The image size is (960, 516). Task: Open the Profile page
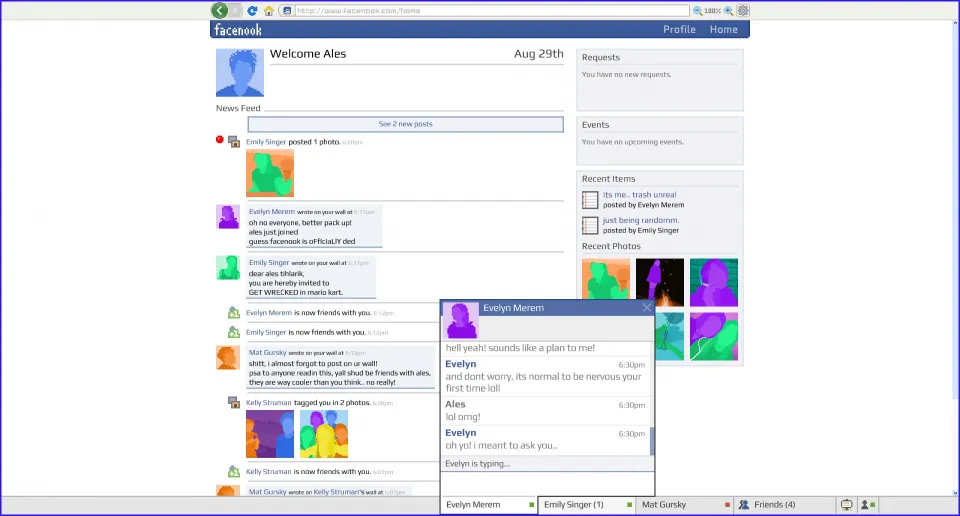coord(679,29)
